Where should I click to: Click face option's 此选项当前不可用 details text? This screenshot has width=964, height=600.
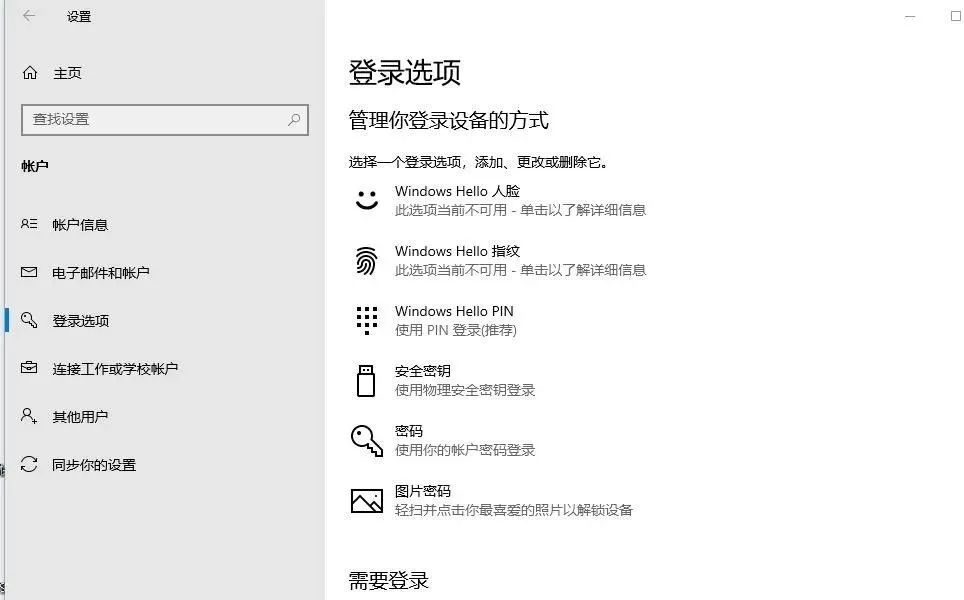[x=520, y=210]
